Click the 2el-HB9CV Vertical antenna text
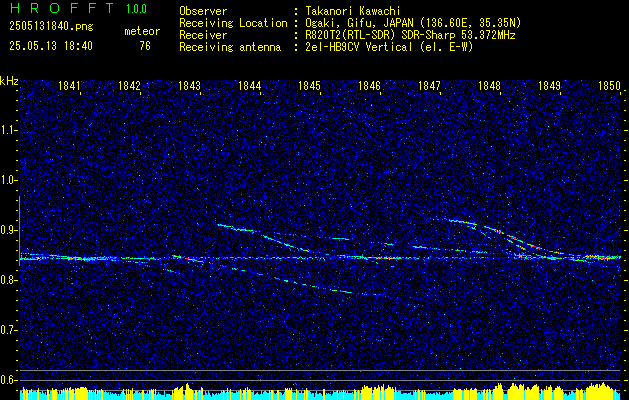 pyautogui.click(x=389, y=47)
